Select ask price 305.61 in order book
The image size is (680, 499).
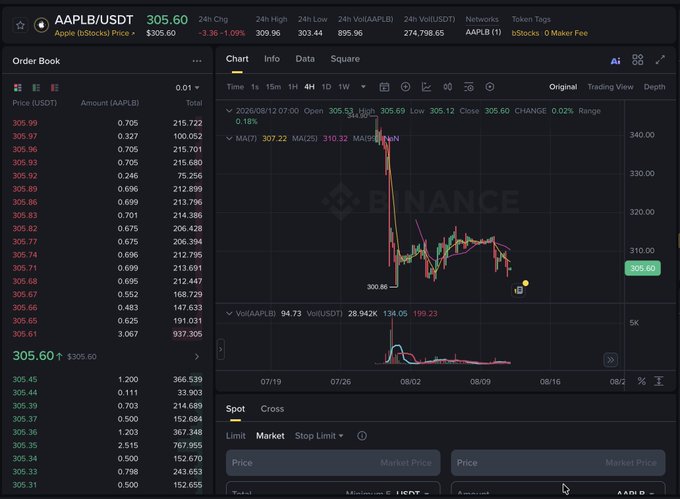(x=25, y=334)
